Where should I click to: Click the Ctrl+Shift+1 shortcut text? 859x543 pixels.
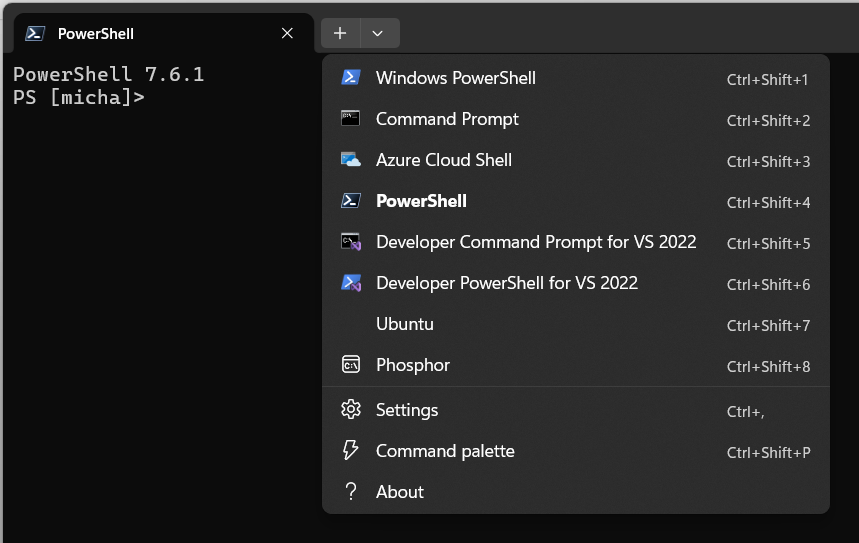pyautogui.click(x=768, y=79)
